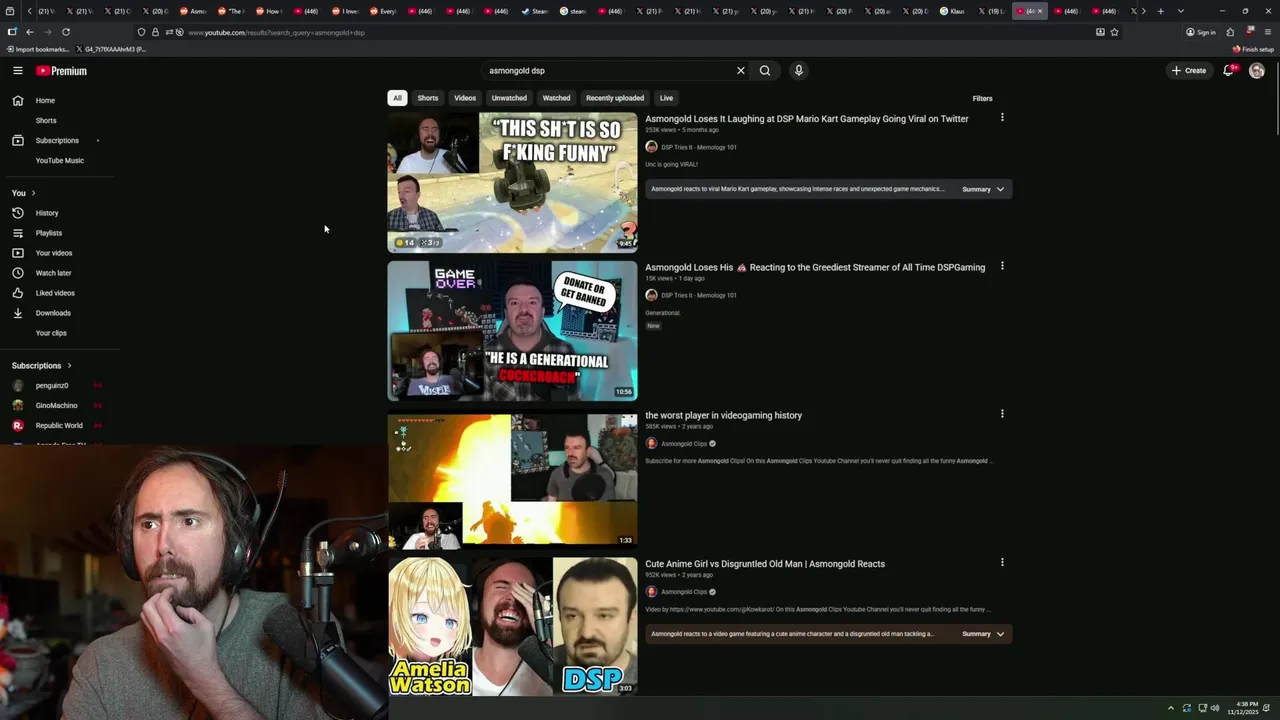Open more options for Cute Anime Girl video
The height and width of the screenshot is (720, 1280).
[1002, 562]
